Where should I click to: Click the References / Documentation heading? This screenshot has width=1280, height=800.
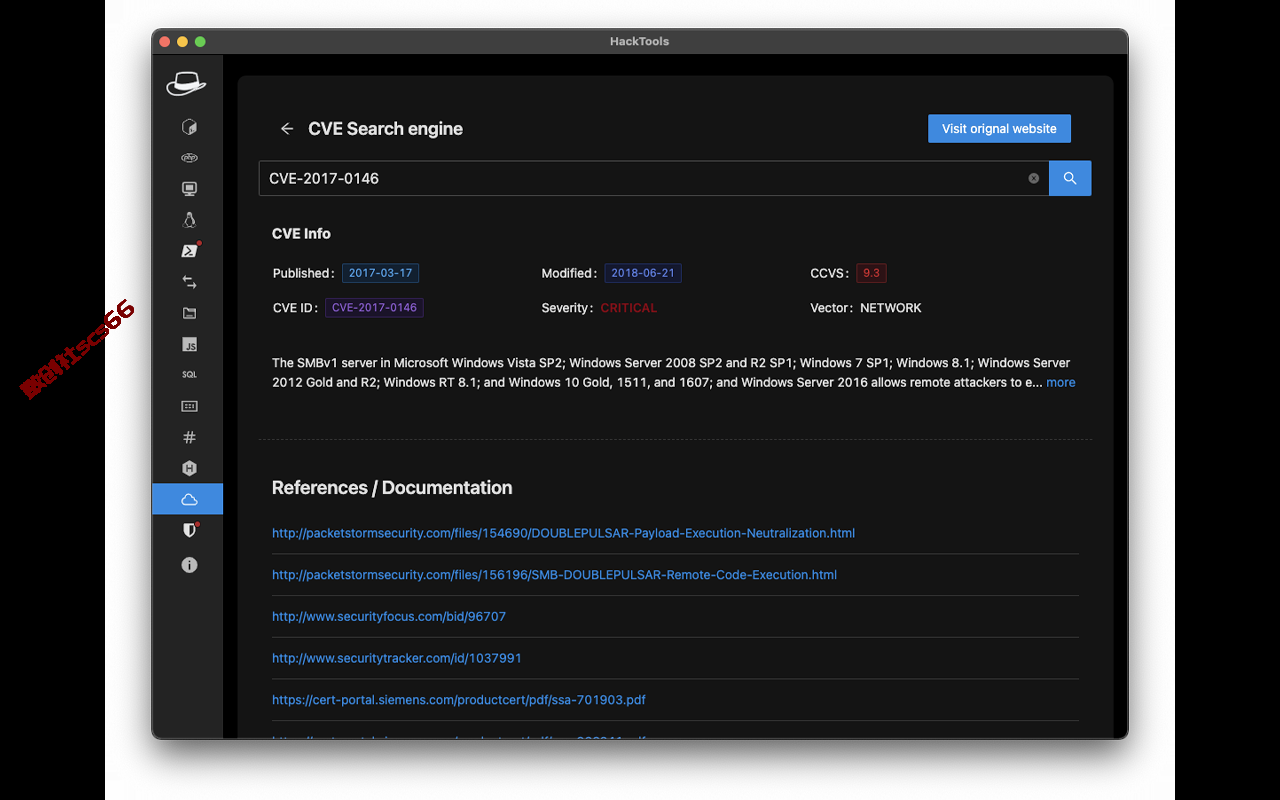[392, 488]
